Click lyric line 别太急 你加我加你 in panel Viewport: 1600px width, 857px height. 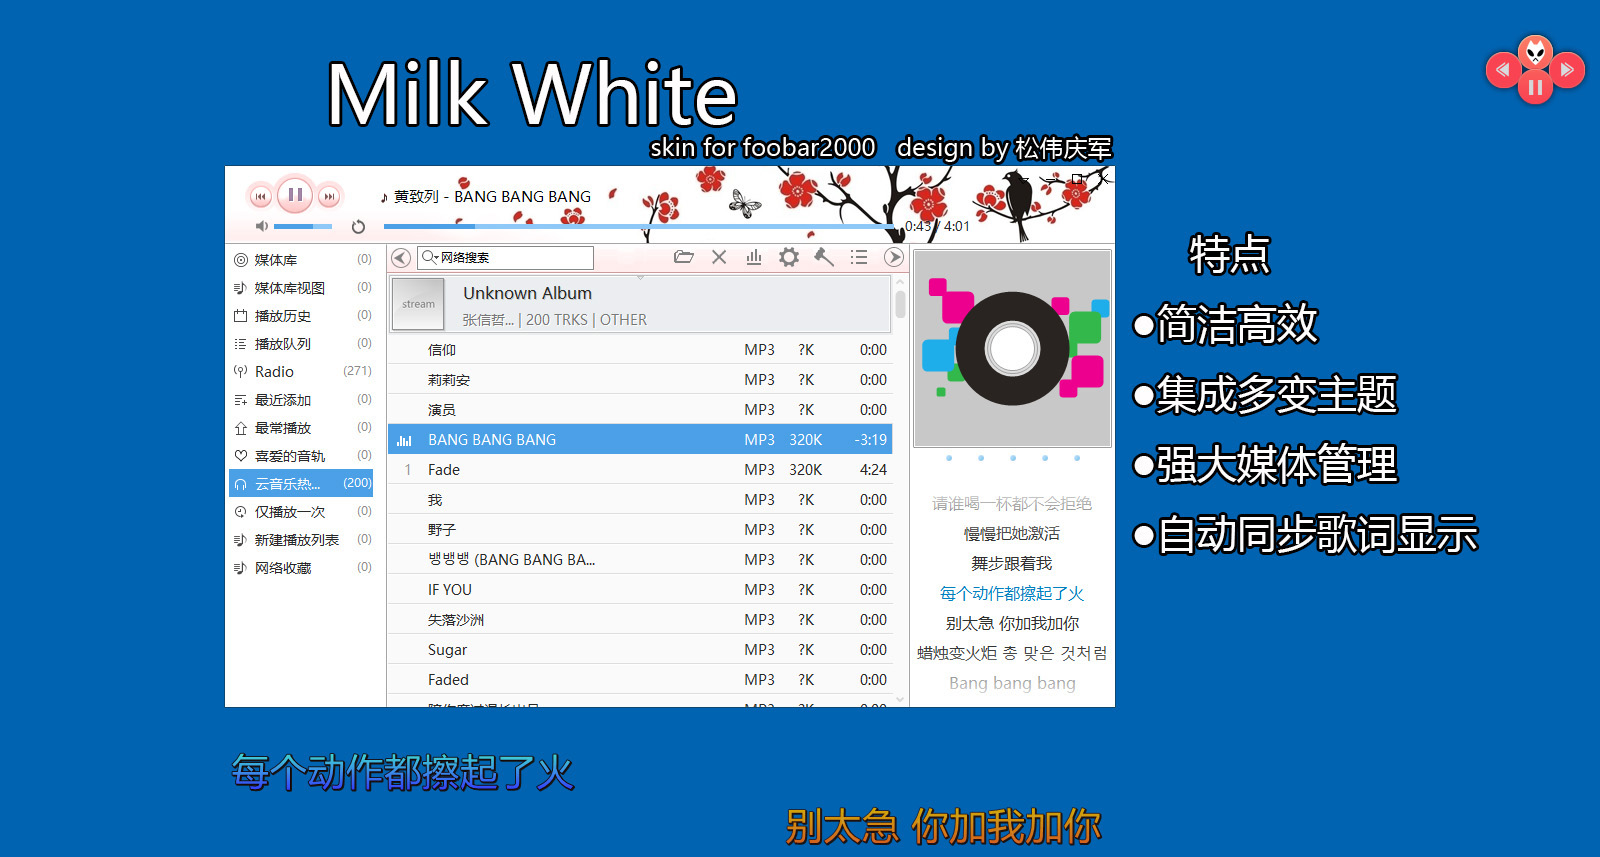tap(1012, 624)
